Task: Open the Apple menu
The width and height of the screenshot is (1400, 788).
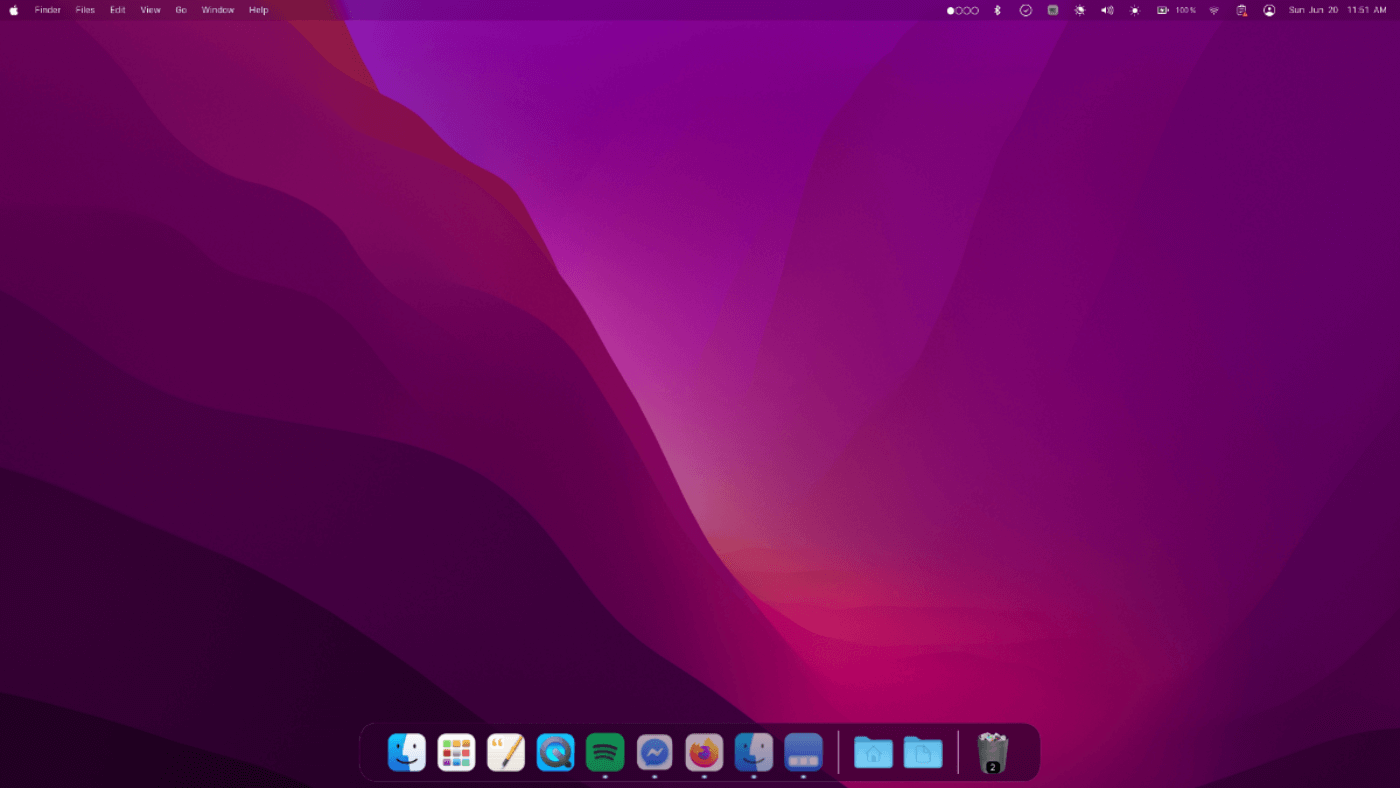Action: [14, 10]
